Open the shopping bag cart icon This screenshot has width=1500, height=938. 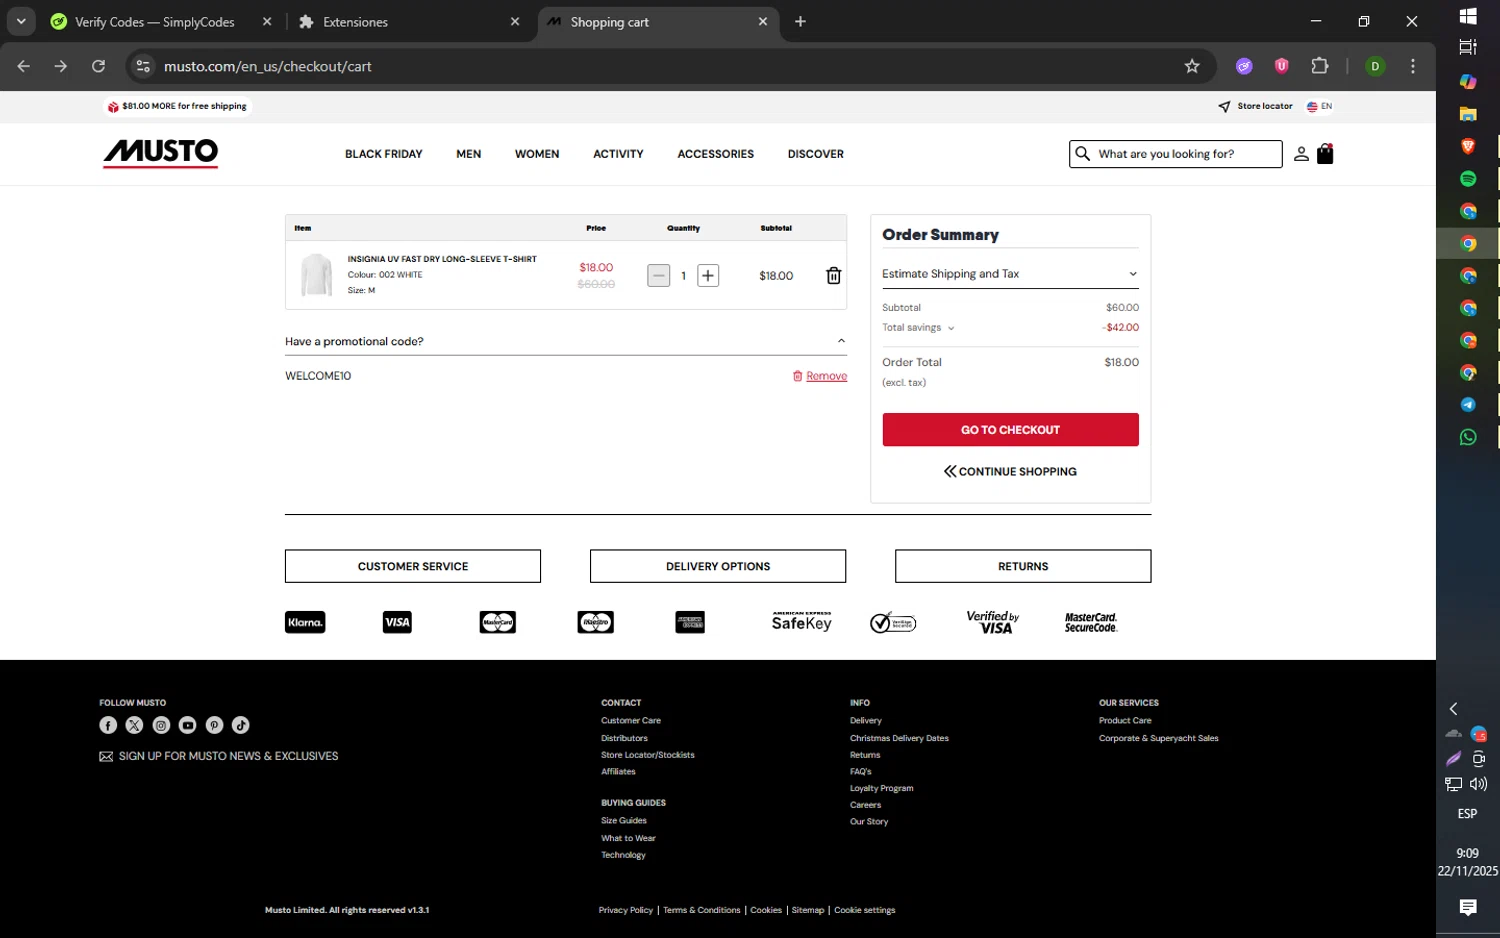[1325, 154]
